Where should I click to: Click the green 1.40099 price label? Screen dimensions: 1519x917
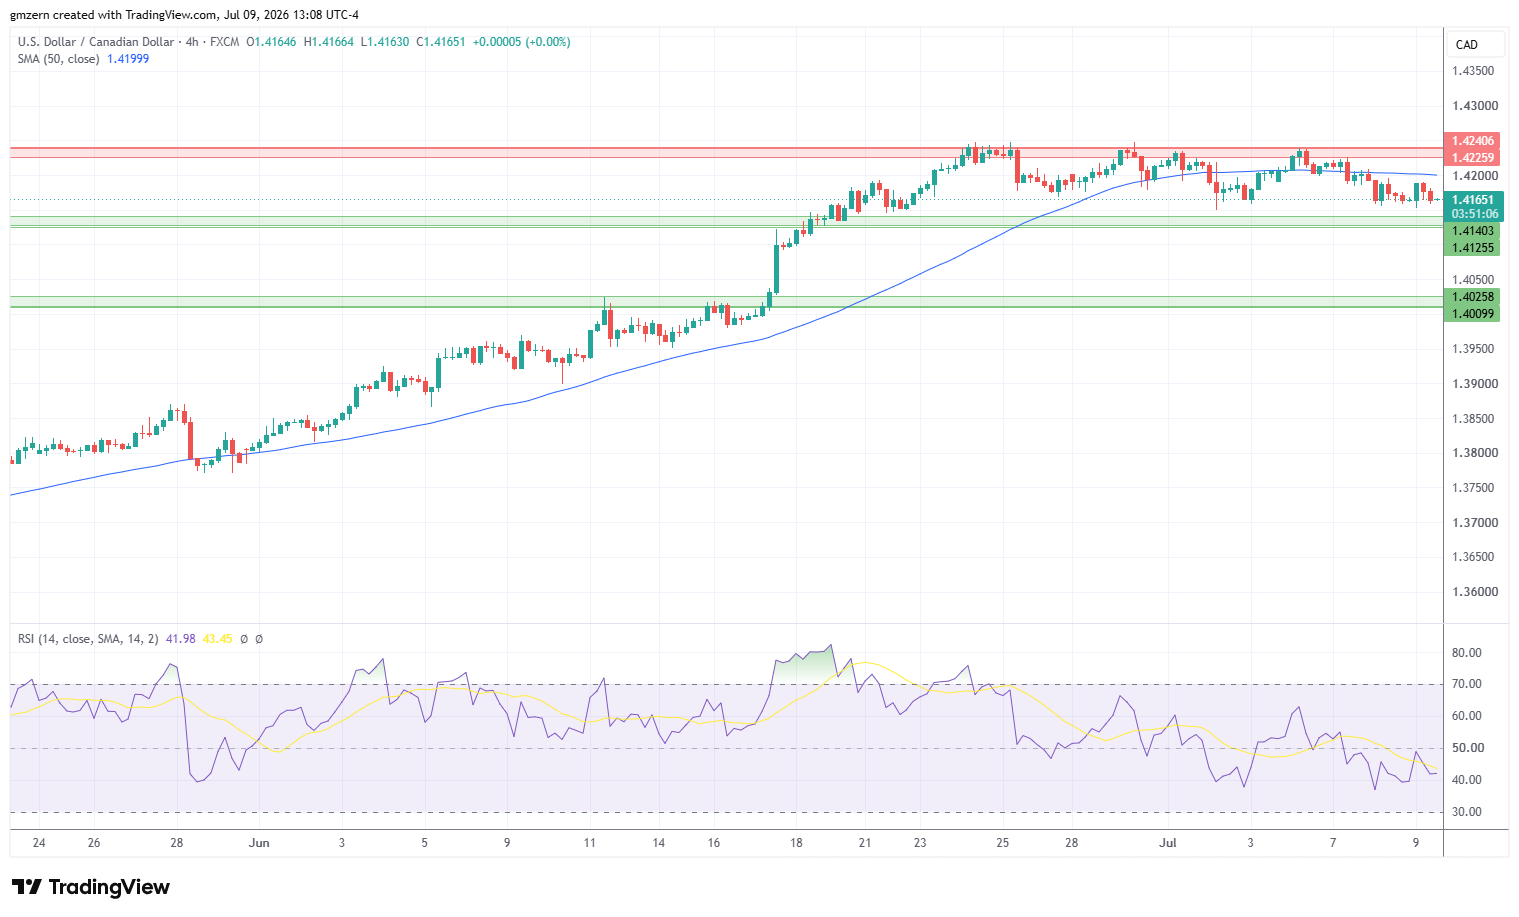pos(1472,314)
